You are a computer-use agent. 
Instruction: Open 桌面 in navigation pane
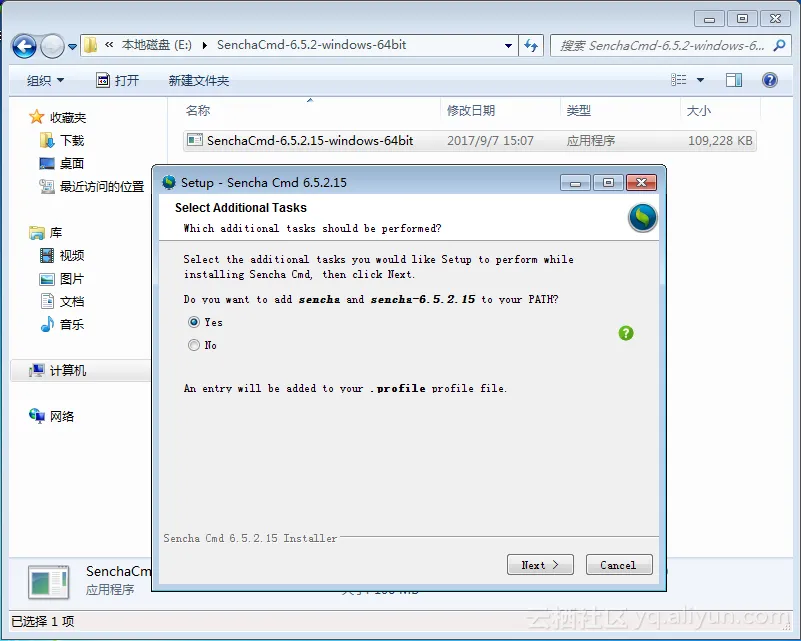coord(62,163)
